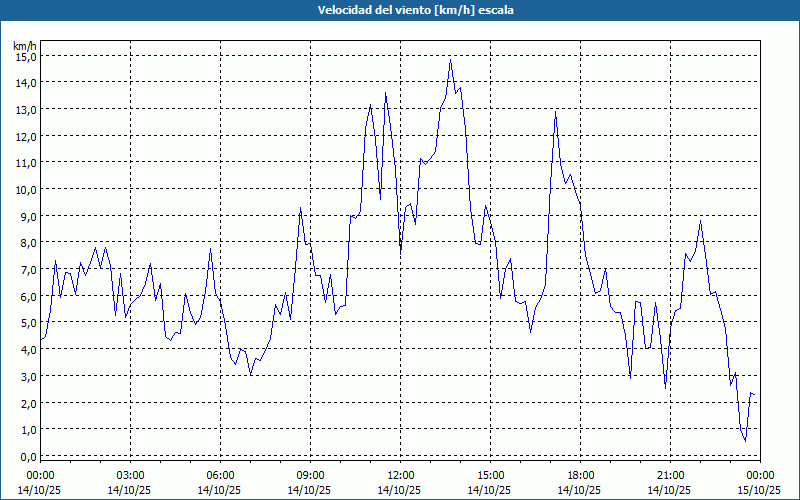Click the highest wind speed peak on the line
800x500 pixels.
click(x=451, y=60)
